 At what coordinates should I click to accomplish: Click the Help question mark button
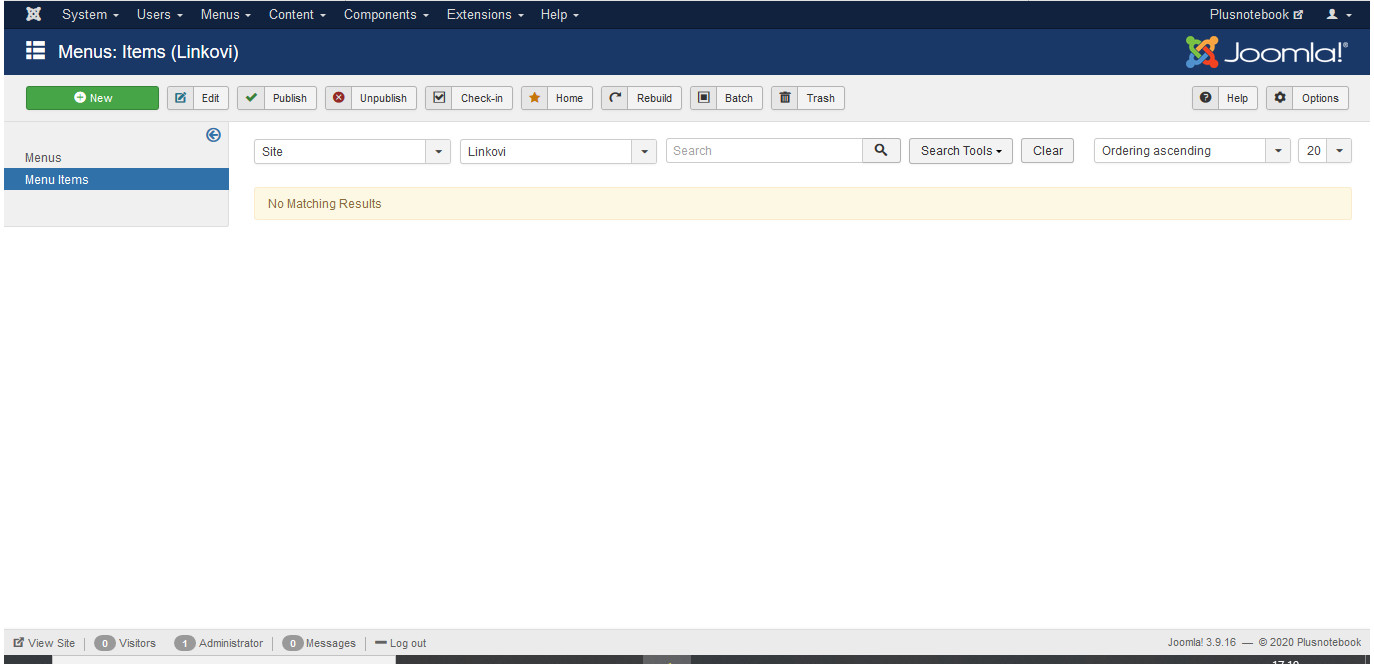point(1224,98)
